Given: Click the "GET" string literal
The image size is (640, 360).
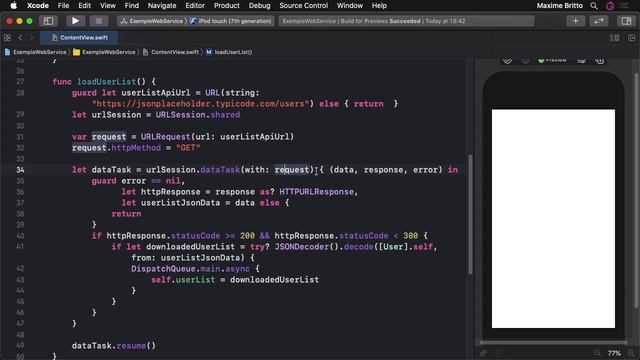Looking at the screenshot, I should pos(188,148).
